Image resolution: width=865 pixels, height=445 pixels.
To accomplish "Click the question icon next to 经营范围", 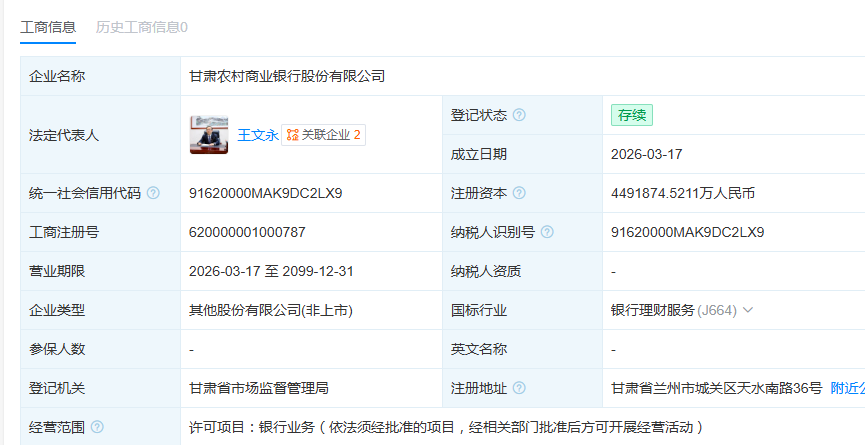I will point(97,427).
